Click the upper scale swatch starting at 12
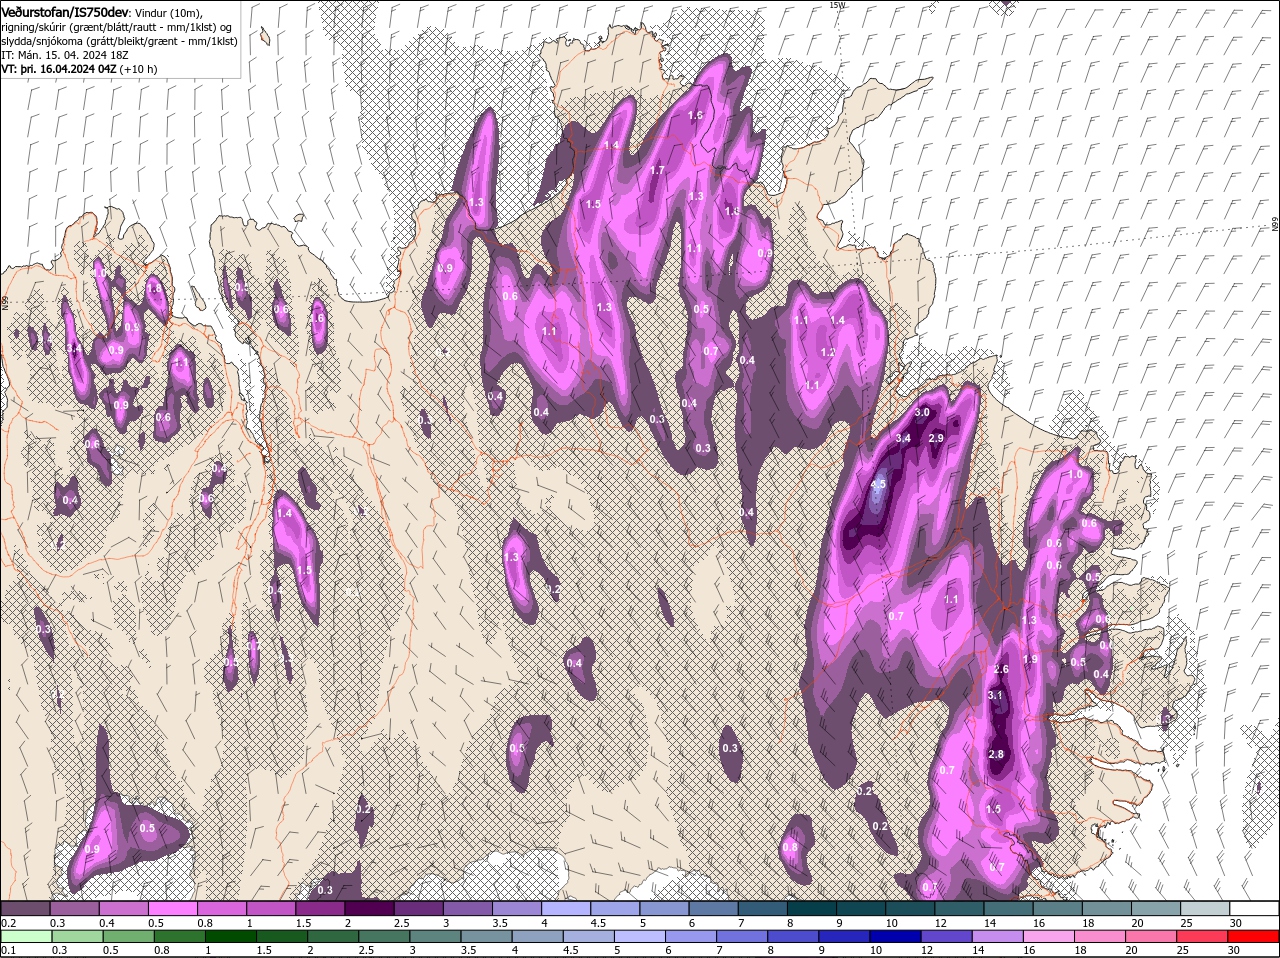Viewport: 1280px width, 958px height. point(961,908)
